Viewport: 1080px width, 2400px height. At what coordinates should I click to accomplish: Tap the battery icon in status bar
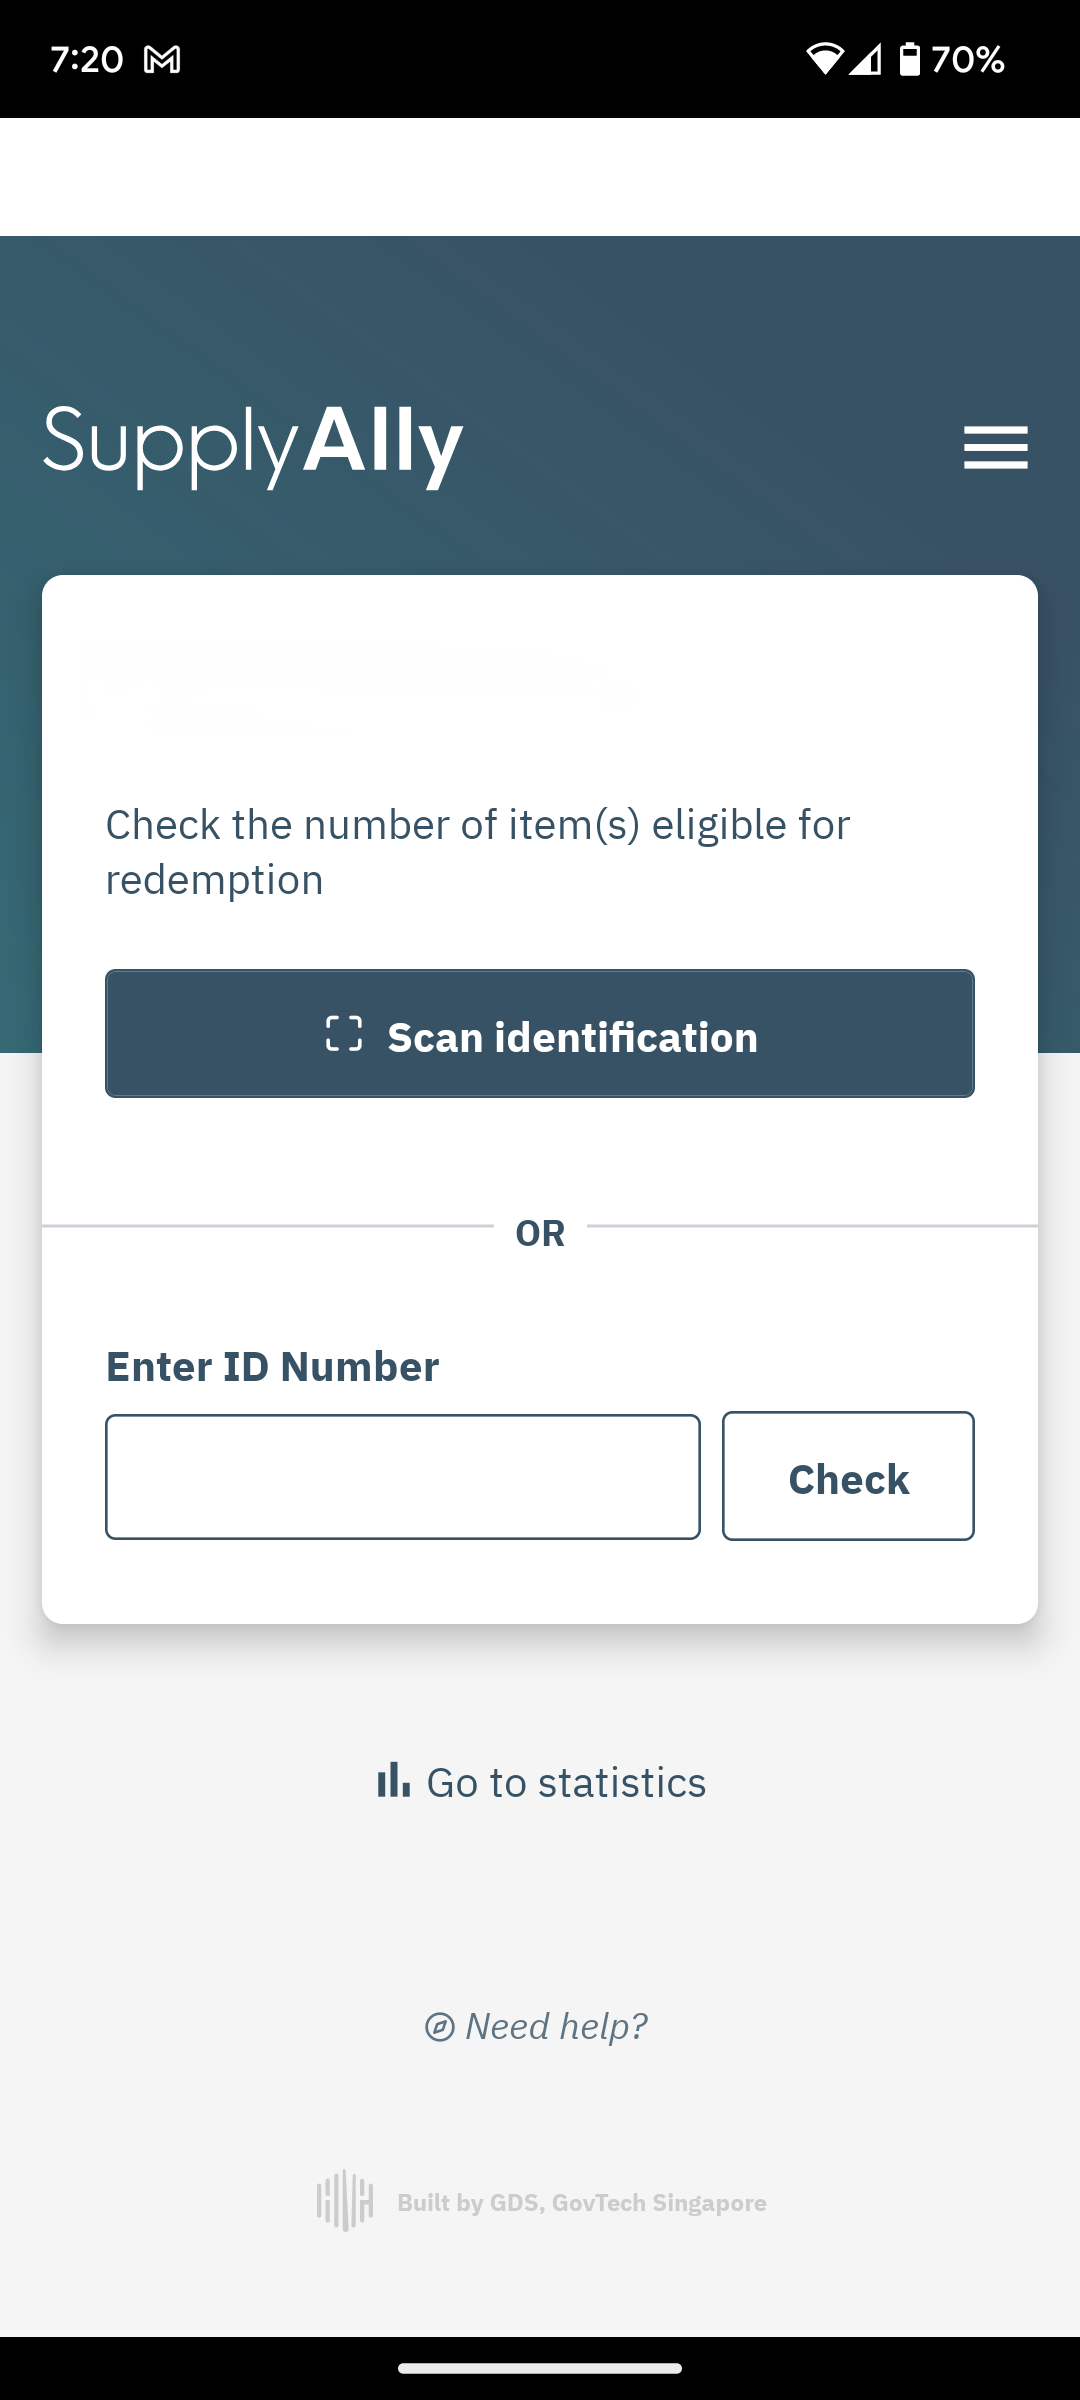pyautogui.click(x=910, y=59)
